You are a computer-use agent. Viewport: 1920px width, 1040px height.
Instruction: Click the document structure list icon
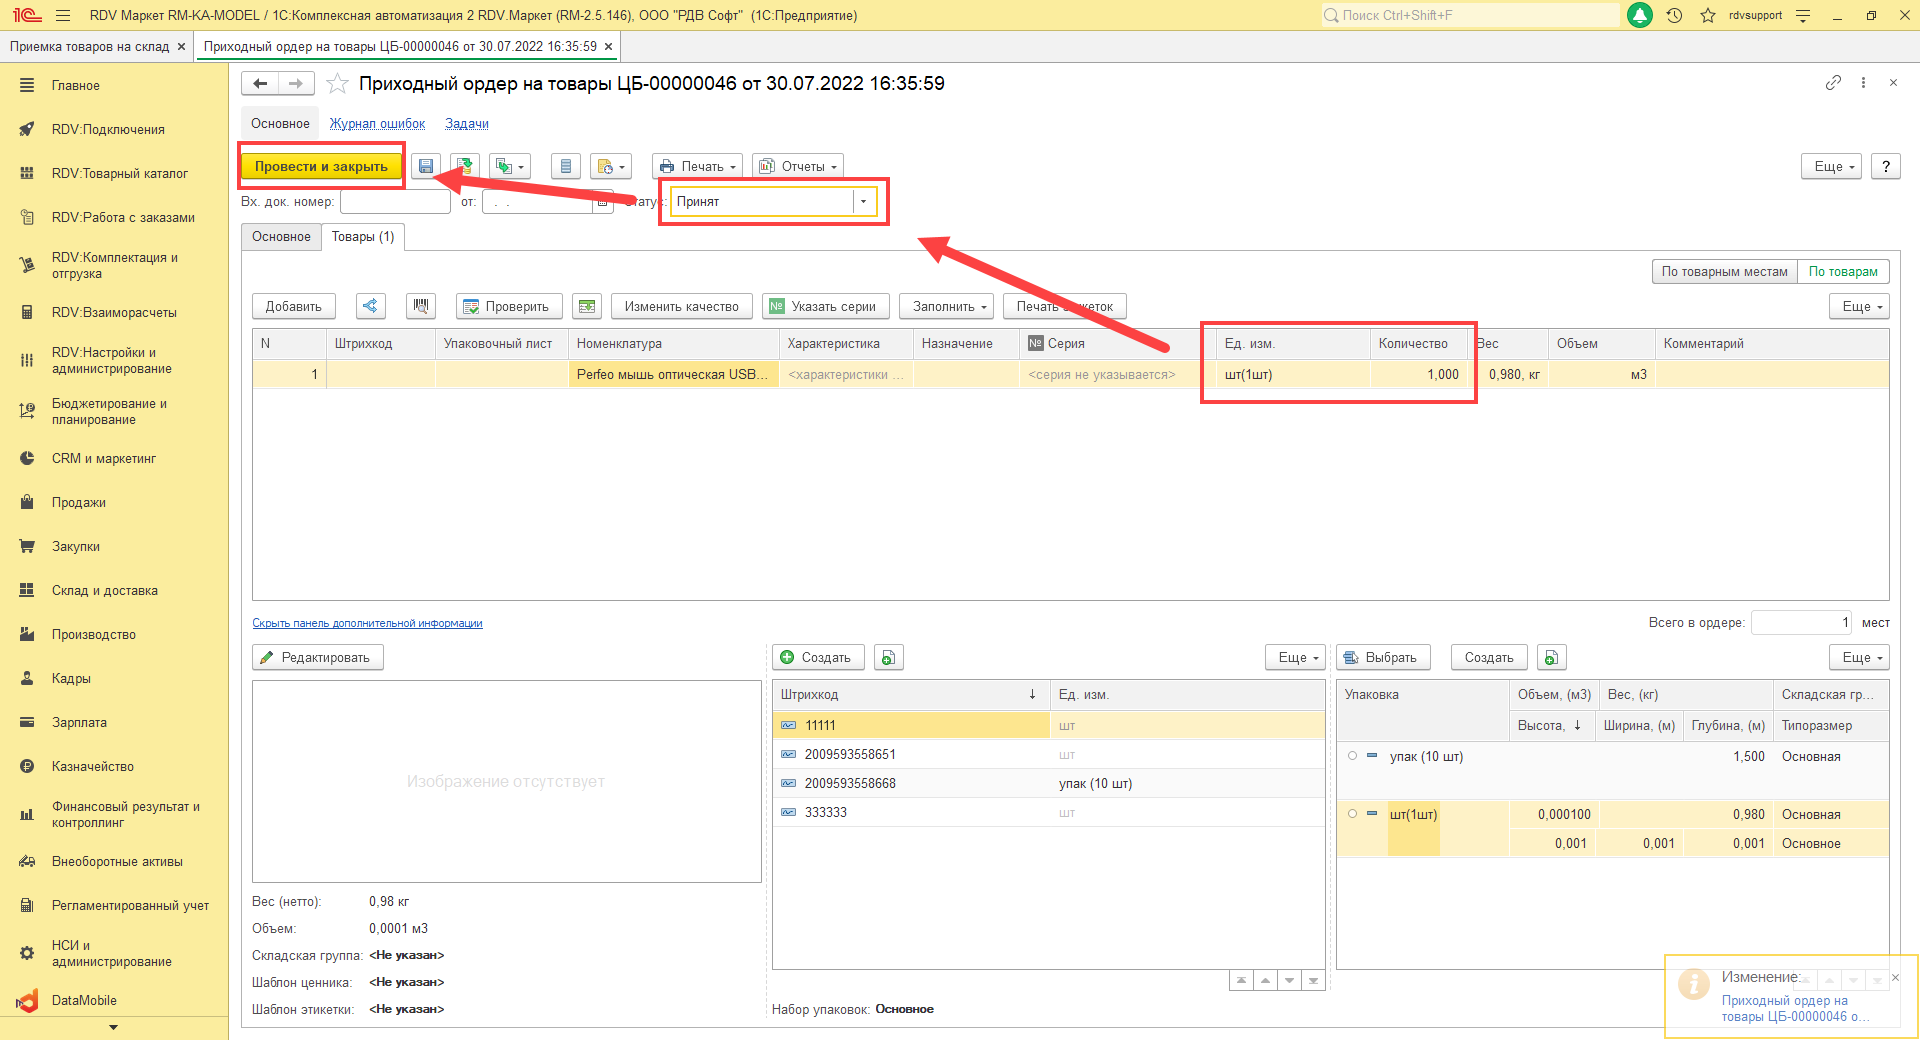566,166
